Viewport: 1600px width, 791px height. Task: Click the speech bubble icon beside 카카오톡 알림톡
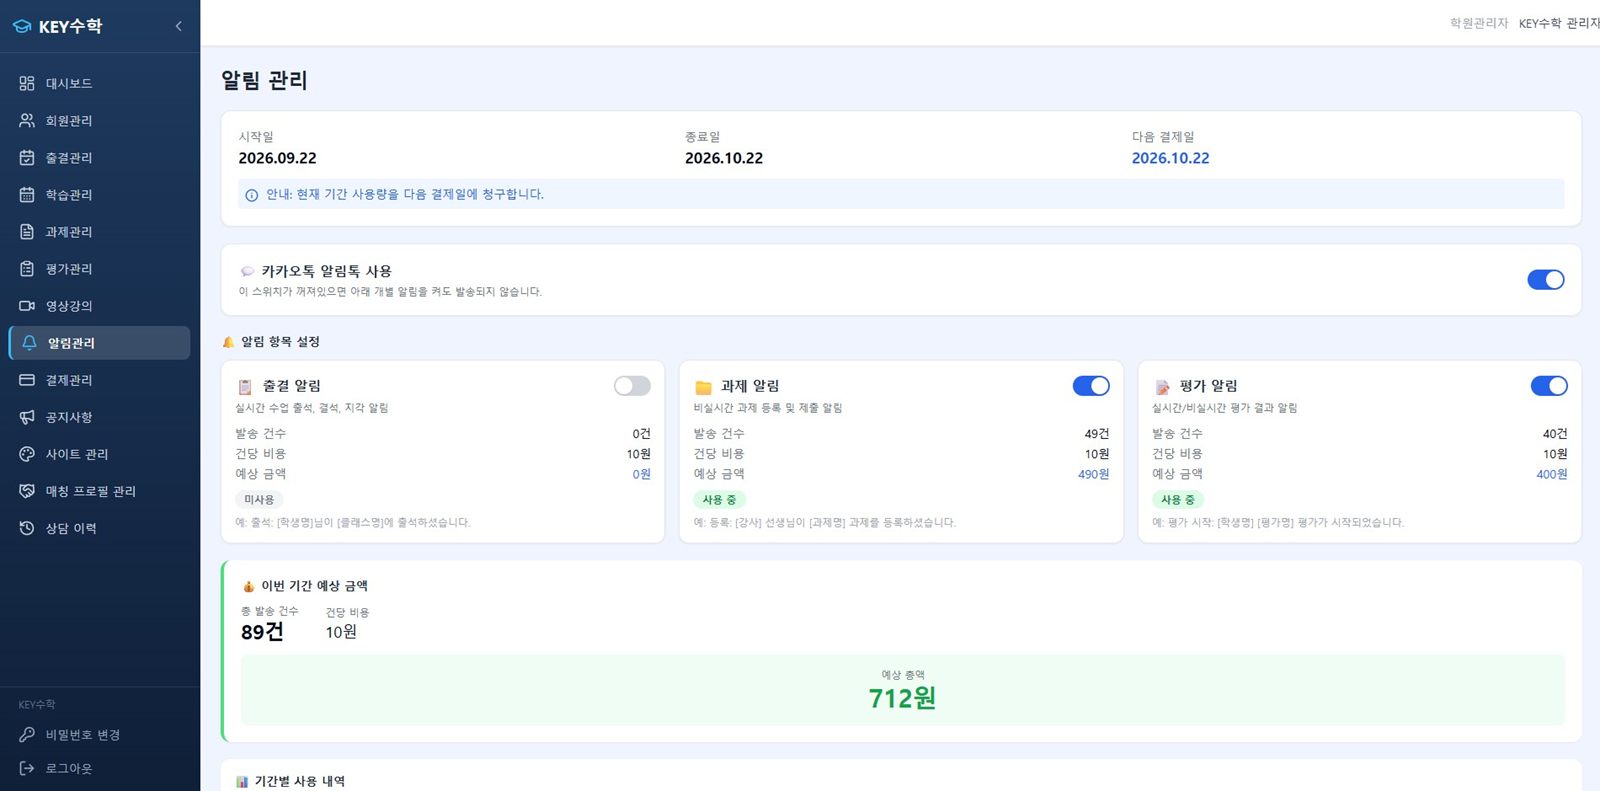pyautogui.click(x=247, y=271)
